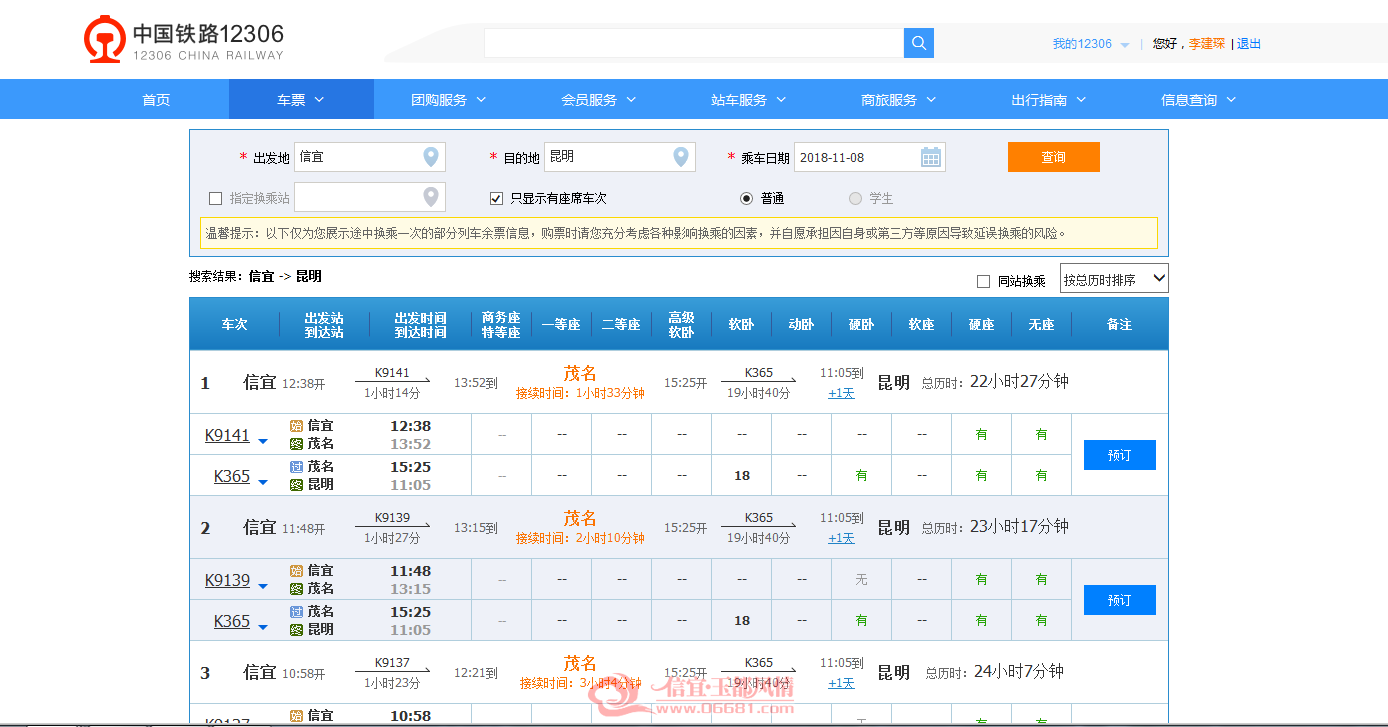Click the top site search input box
Image resolution: width=1388 pixels, height=727 pixels.
694,43
